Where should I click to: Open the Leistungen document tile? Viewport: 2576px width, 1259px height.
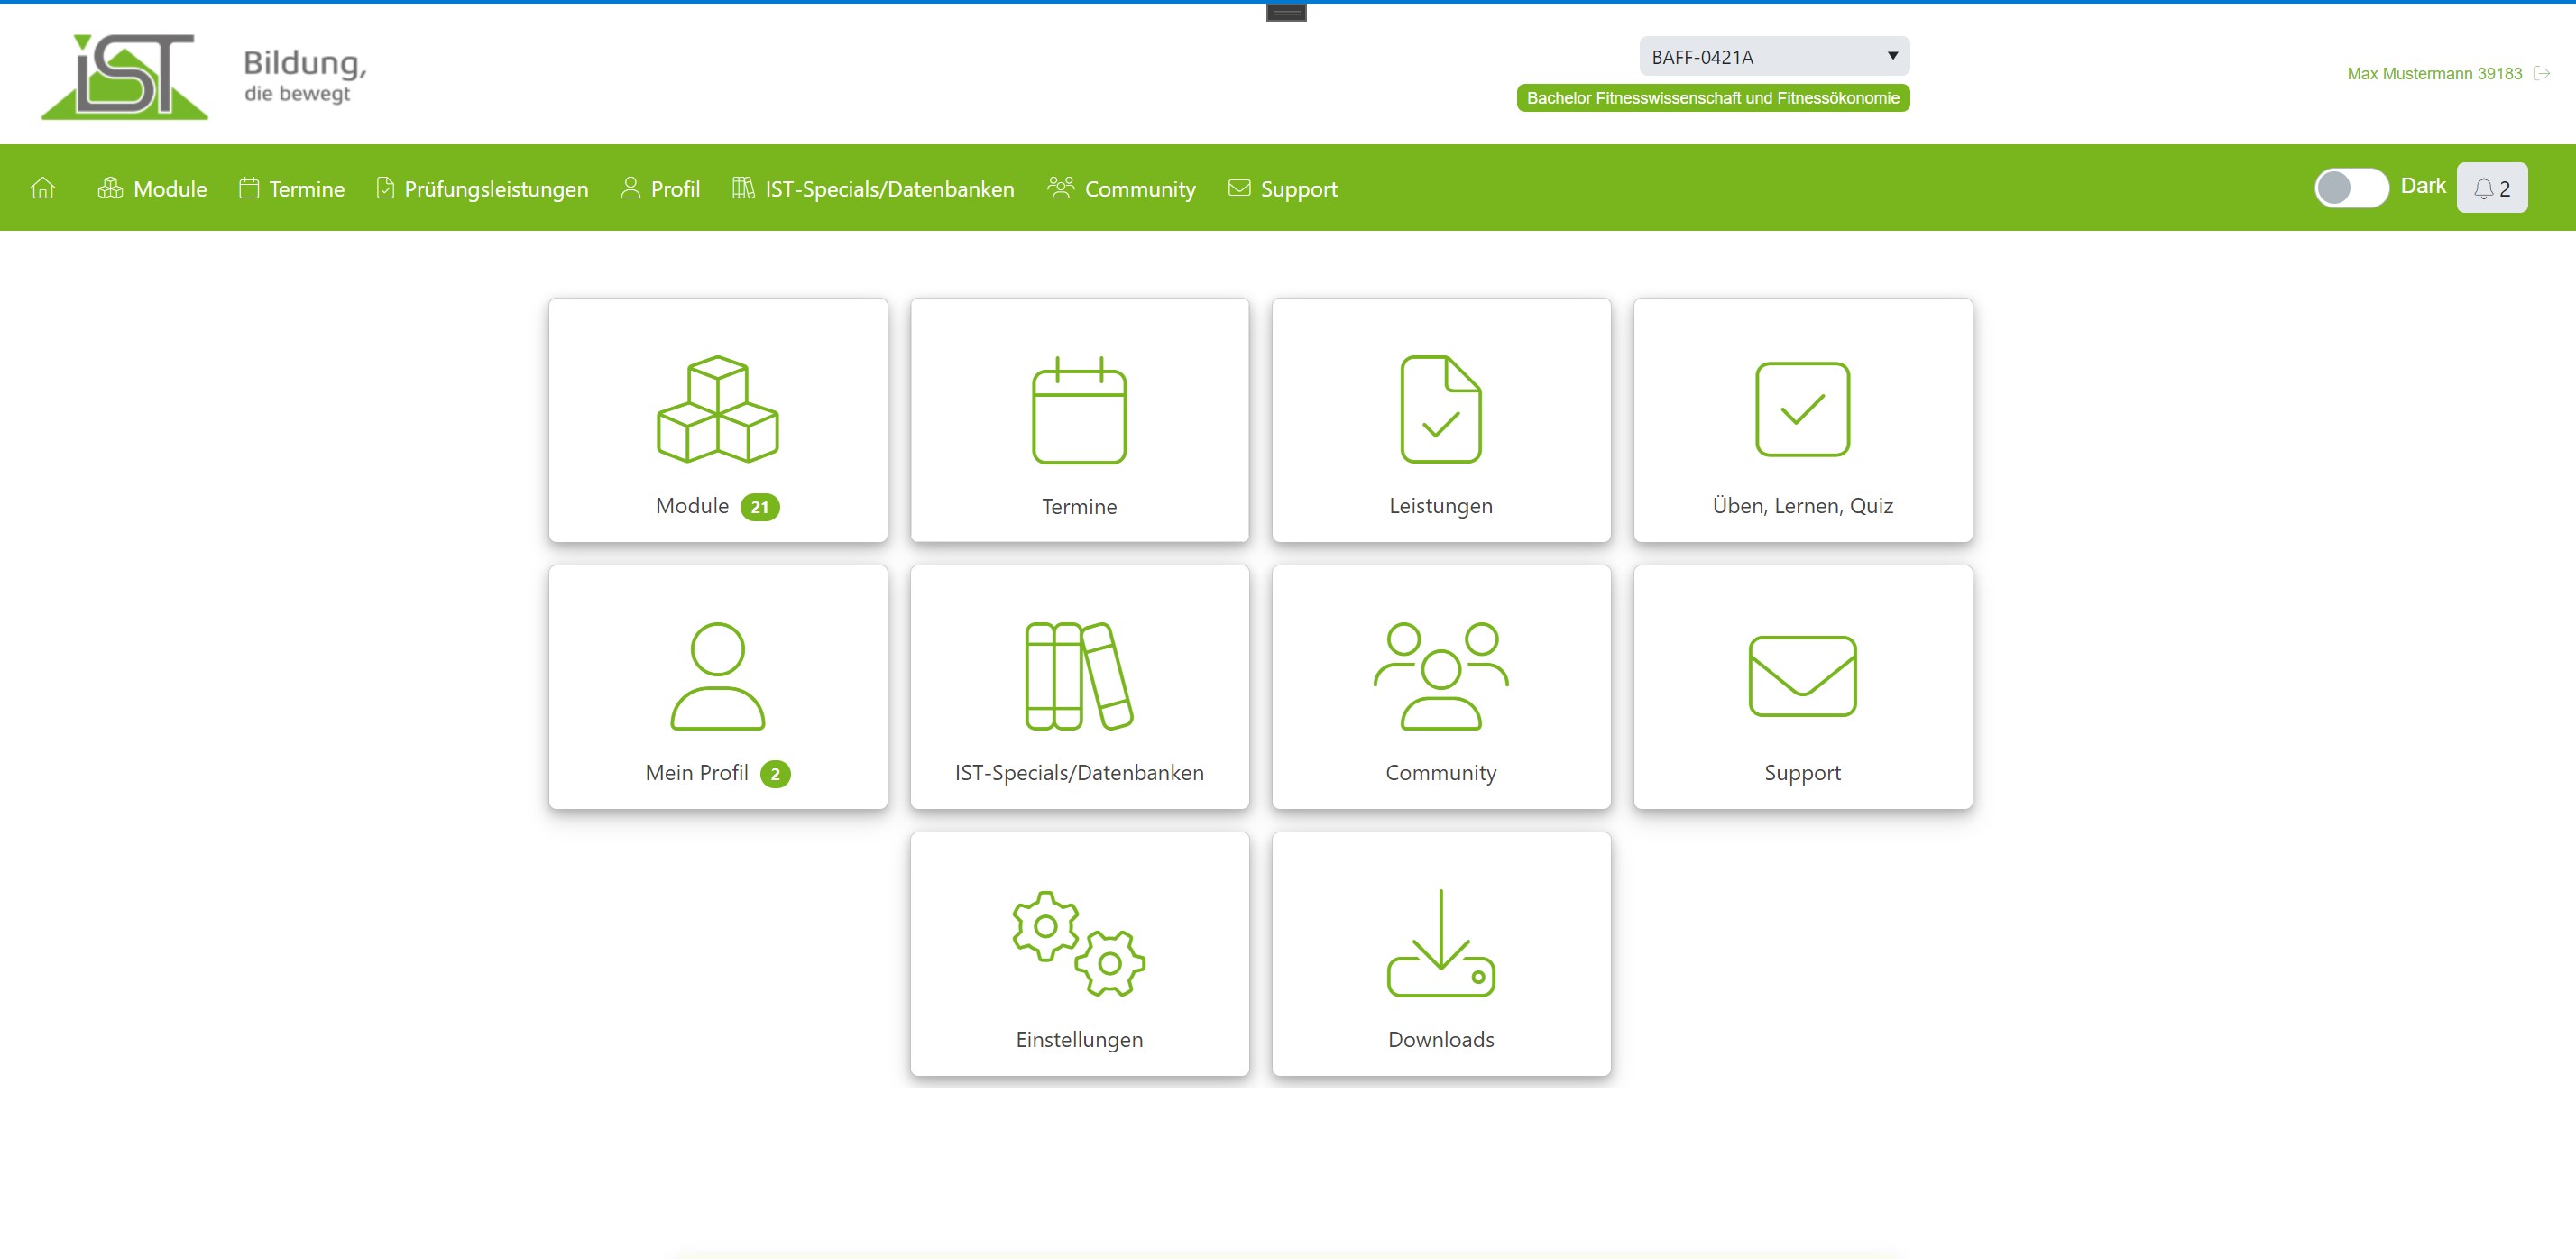tap(1440, 420)
